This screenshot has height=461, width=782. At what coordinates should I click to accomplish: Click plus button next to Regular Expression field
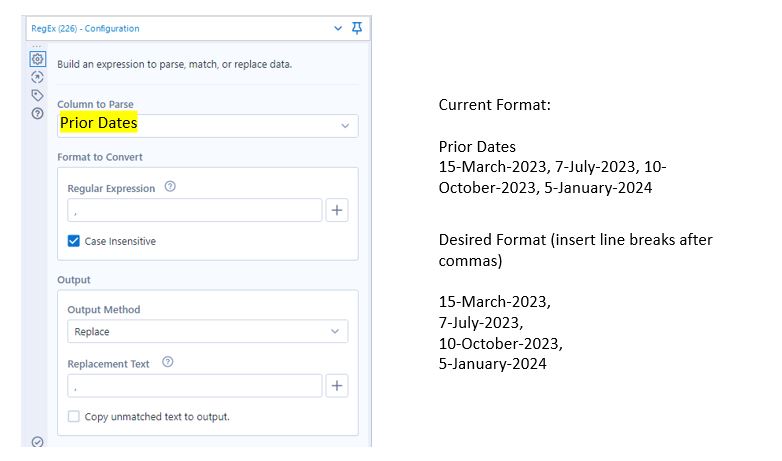tap(337, 210)
